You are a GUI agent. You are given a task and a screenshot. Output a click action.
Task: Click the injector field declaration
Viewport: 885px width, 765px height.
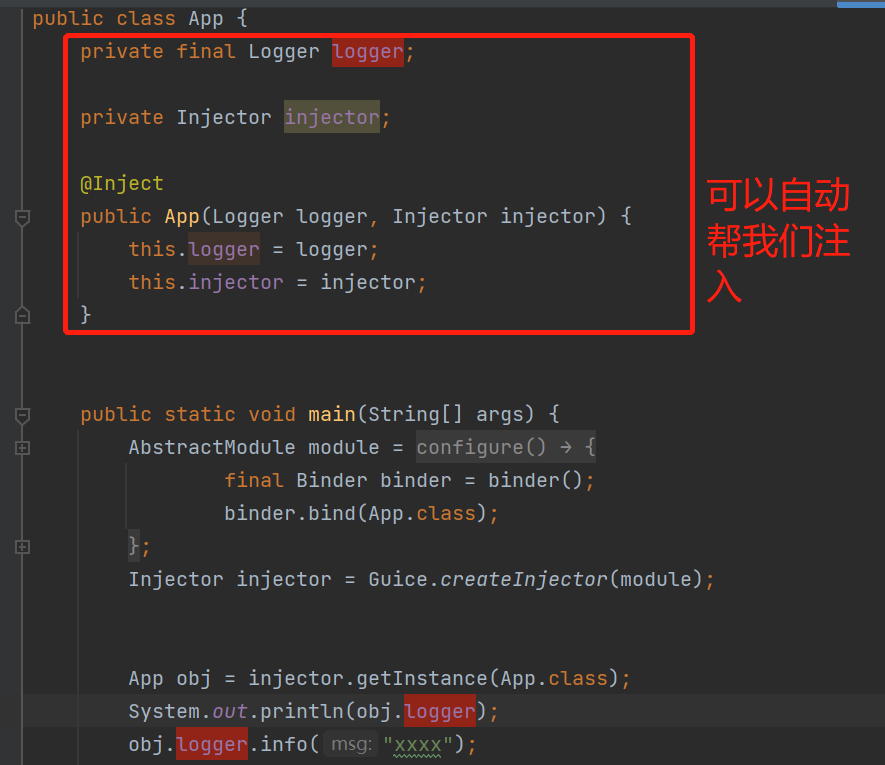(x=331, y=117)
